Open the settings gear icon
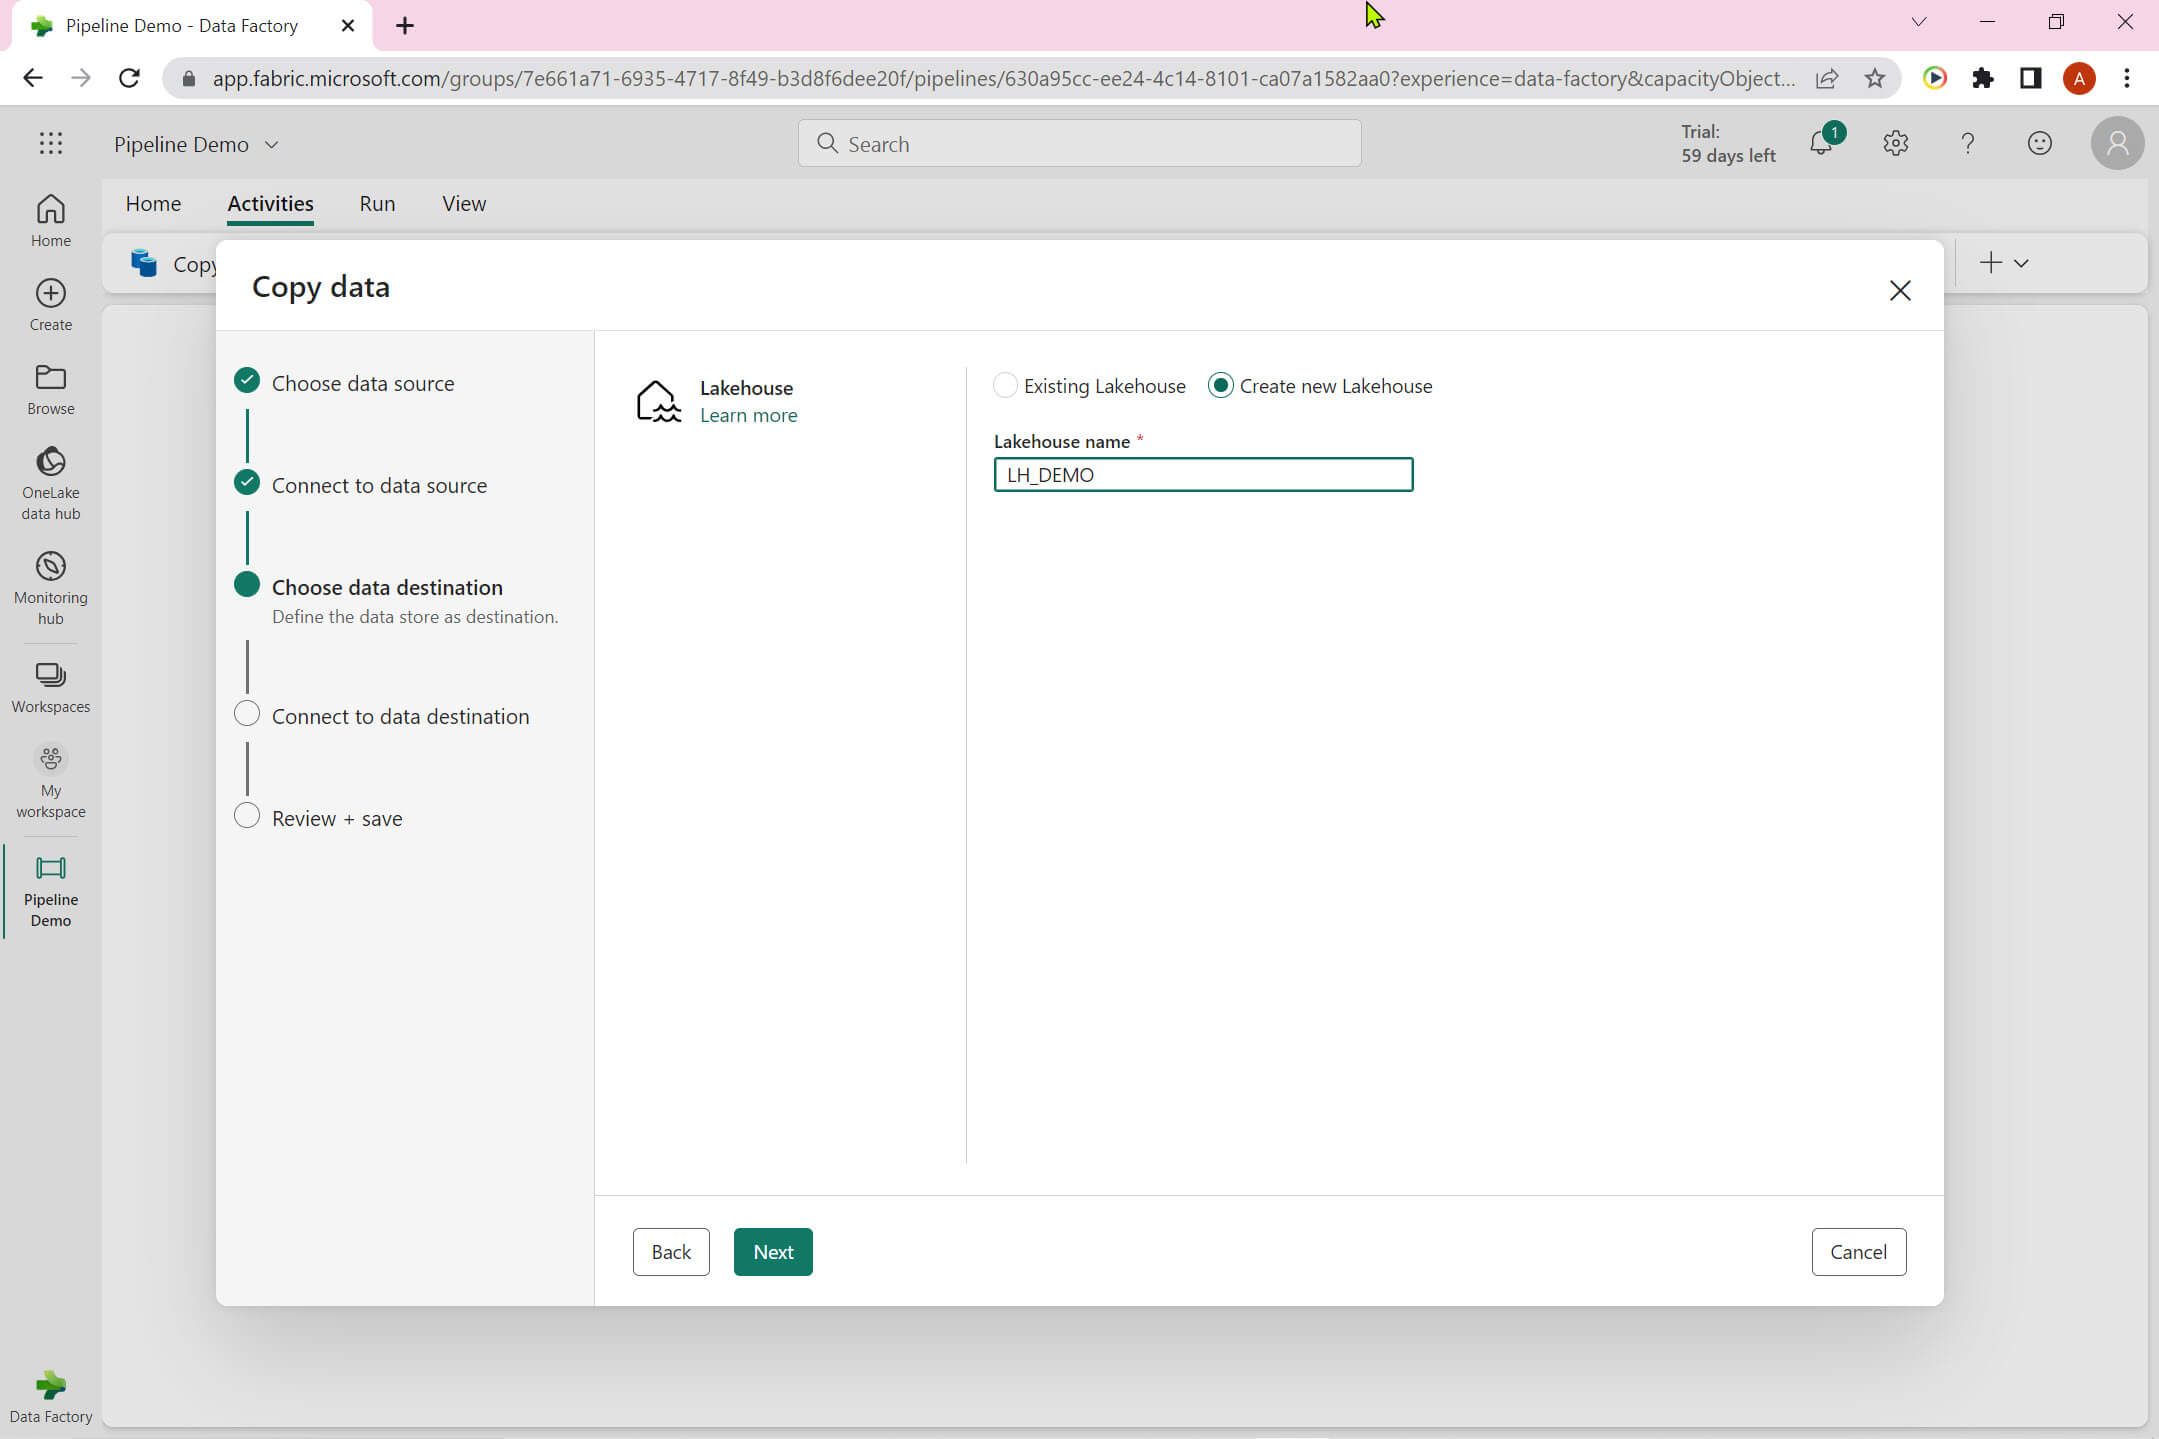Image resolution: width=2159 pixels, height=1439 pixels. (x=1895, y=144)
